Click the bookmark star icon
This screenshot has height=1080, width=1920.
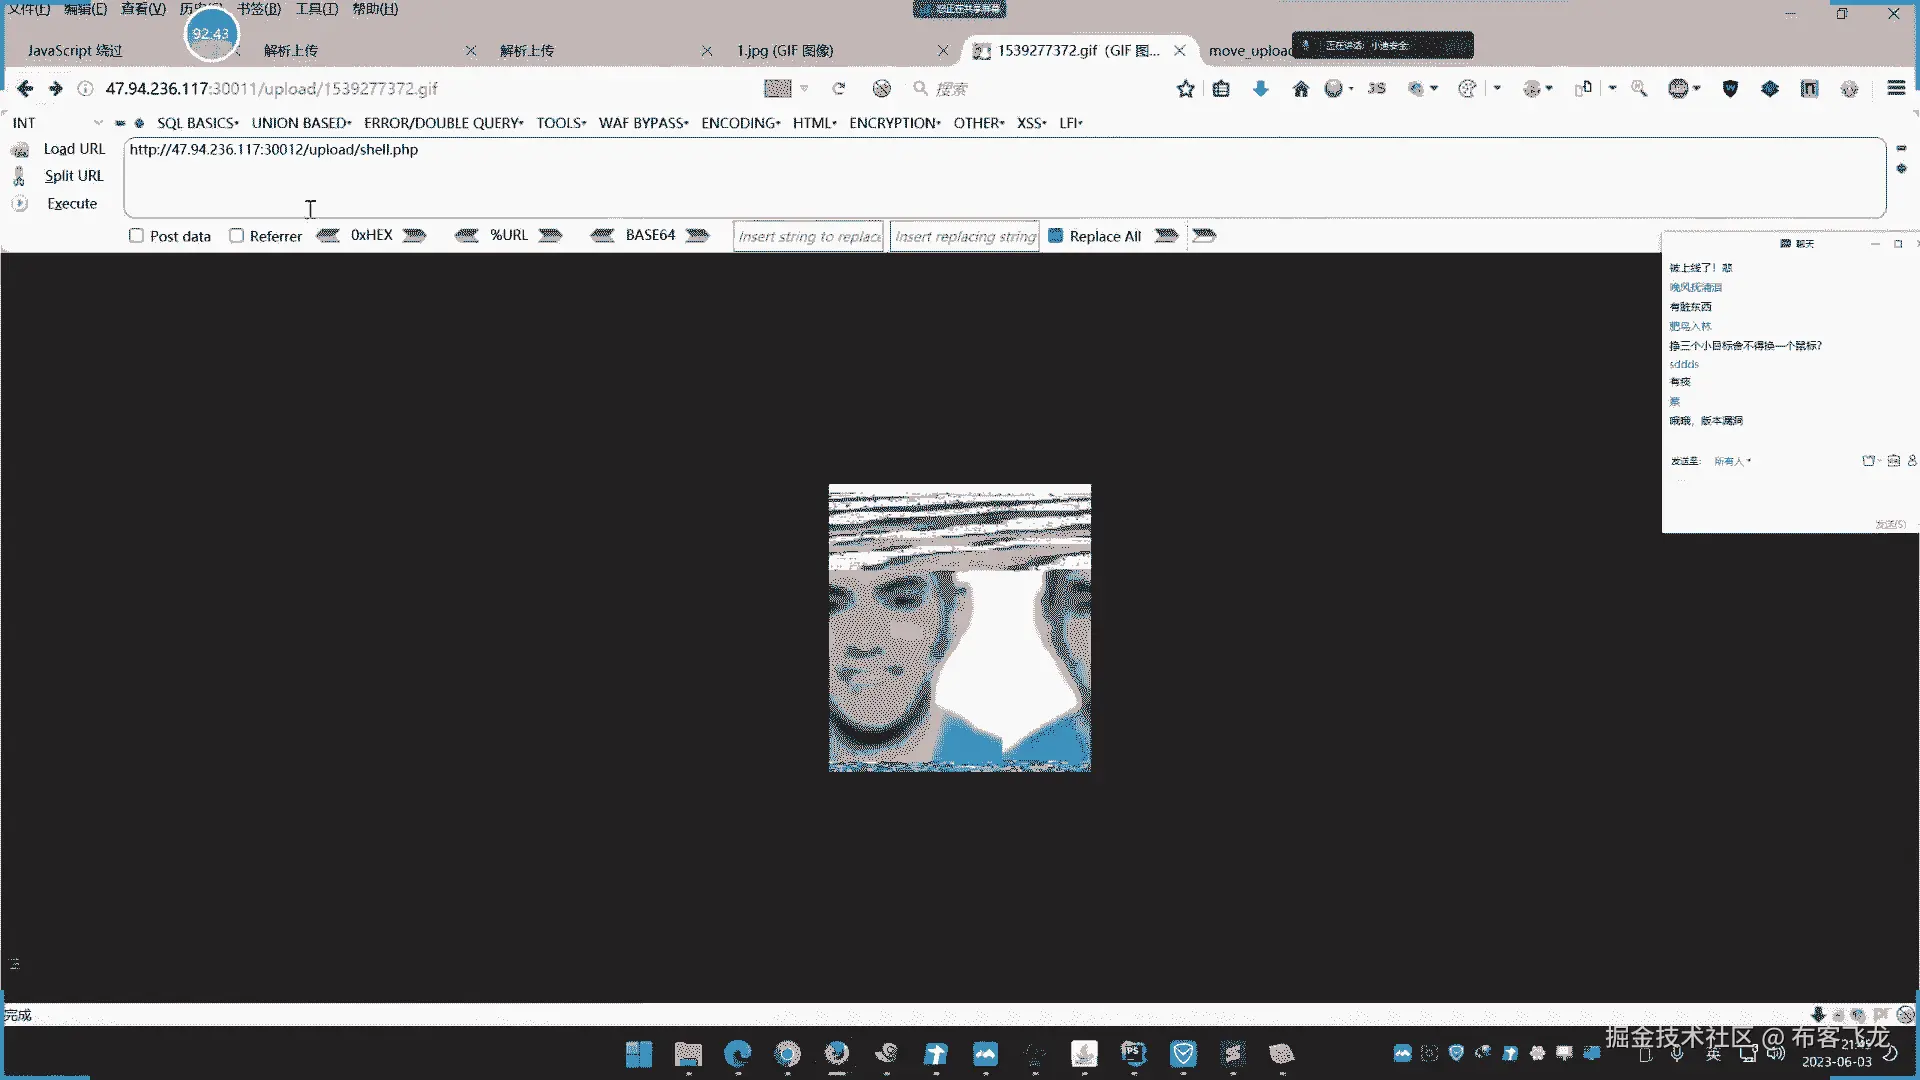[x=1185, y=89]
